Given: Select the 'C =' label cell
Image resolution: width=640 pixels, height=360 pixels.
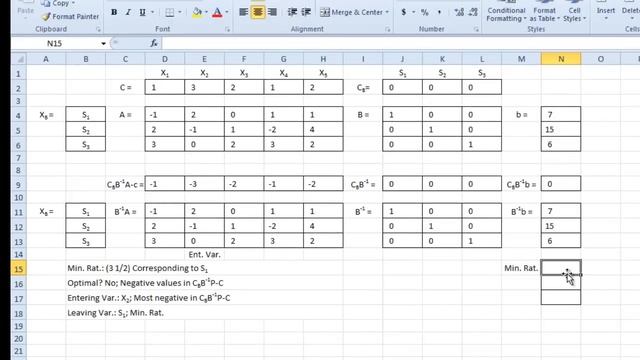Looking at the screenshot, I should point(125,87).
